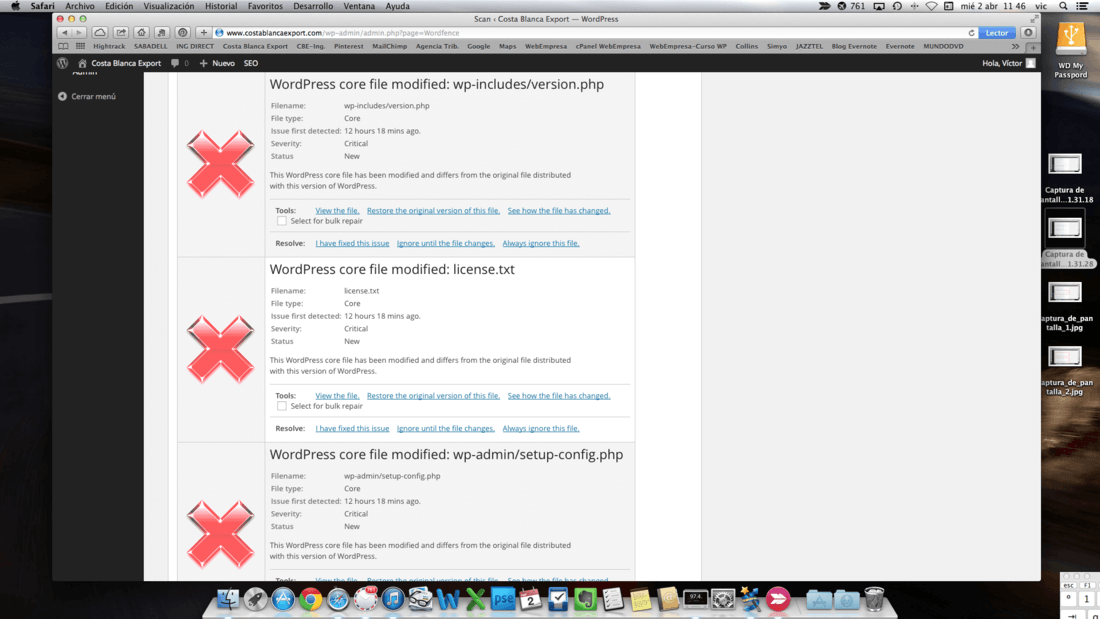Screen dimensions: 1100x619
Task: Add bookmark with the plus toolbar button
Action: 203,33
